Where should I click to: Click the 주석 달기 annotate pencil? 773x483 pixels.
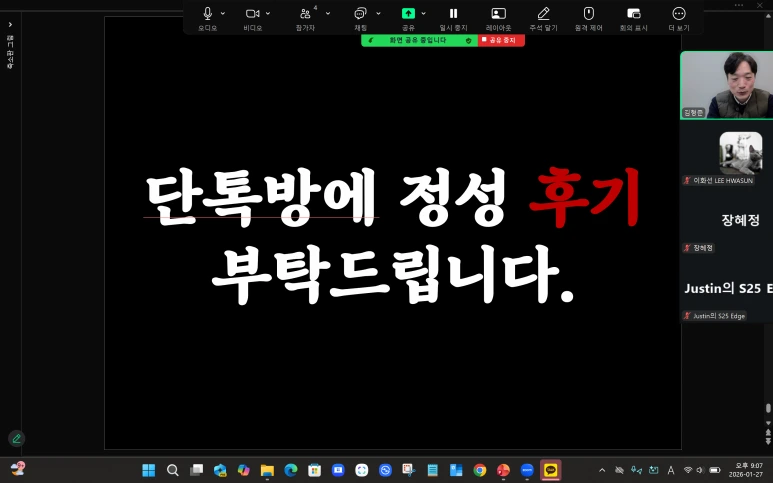click(x=543, y=13)
